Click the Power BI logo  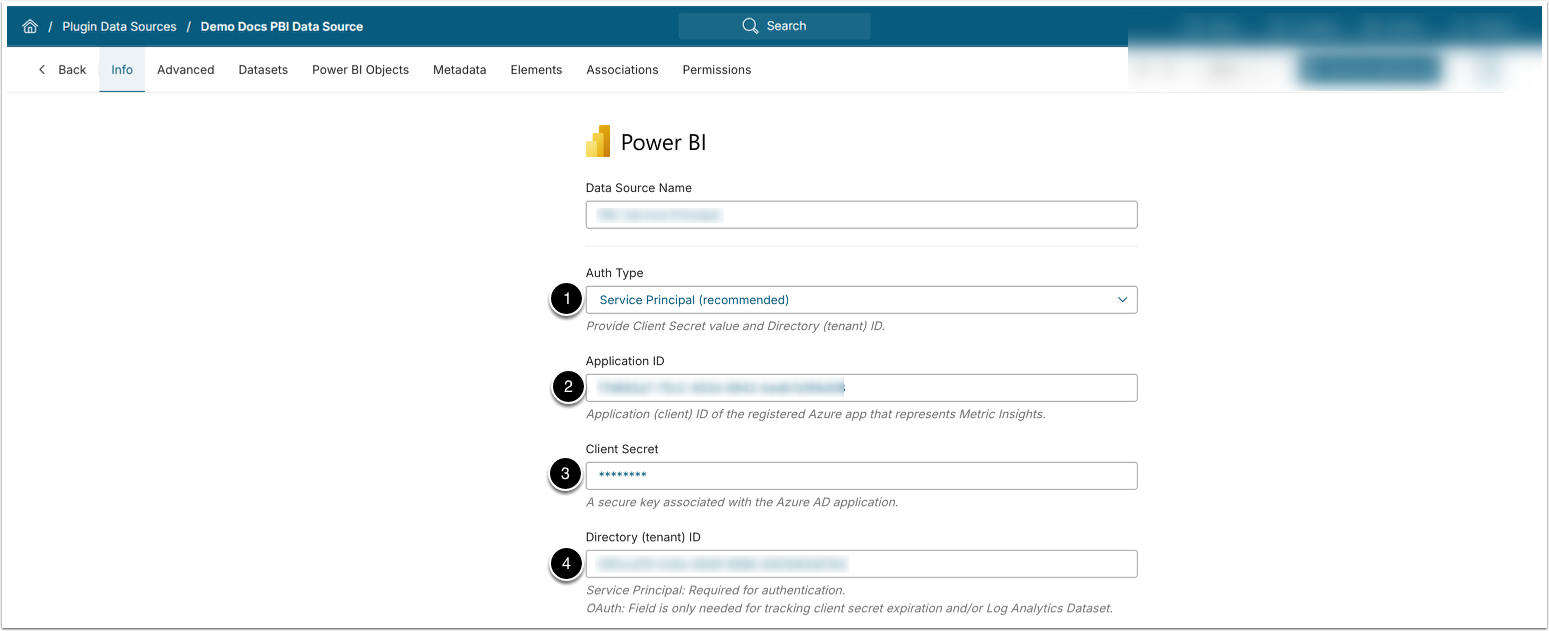click(598, 142)
